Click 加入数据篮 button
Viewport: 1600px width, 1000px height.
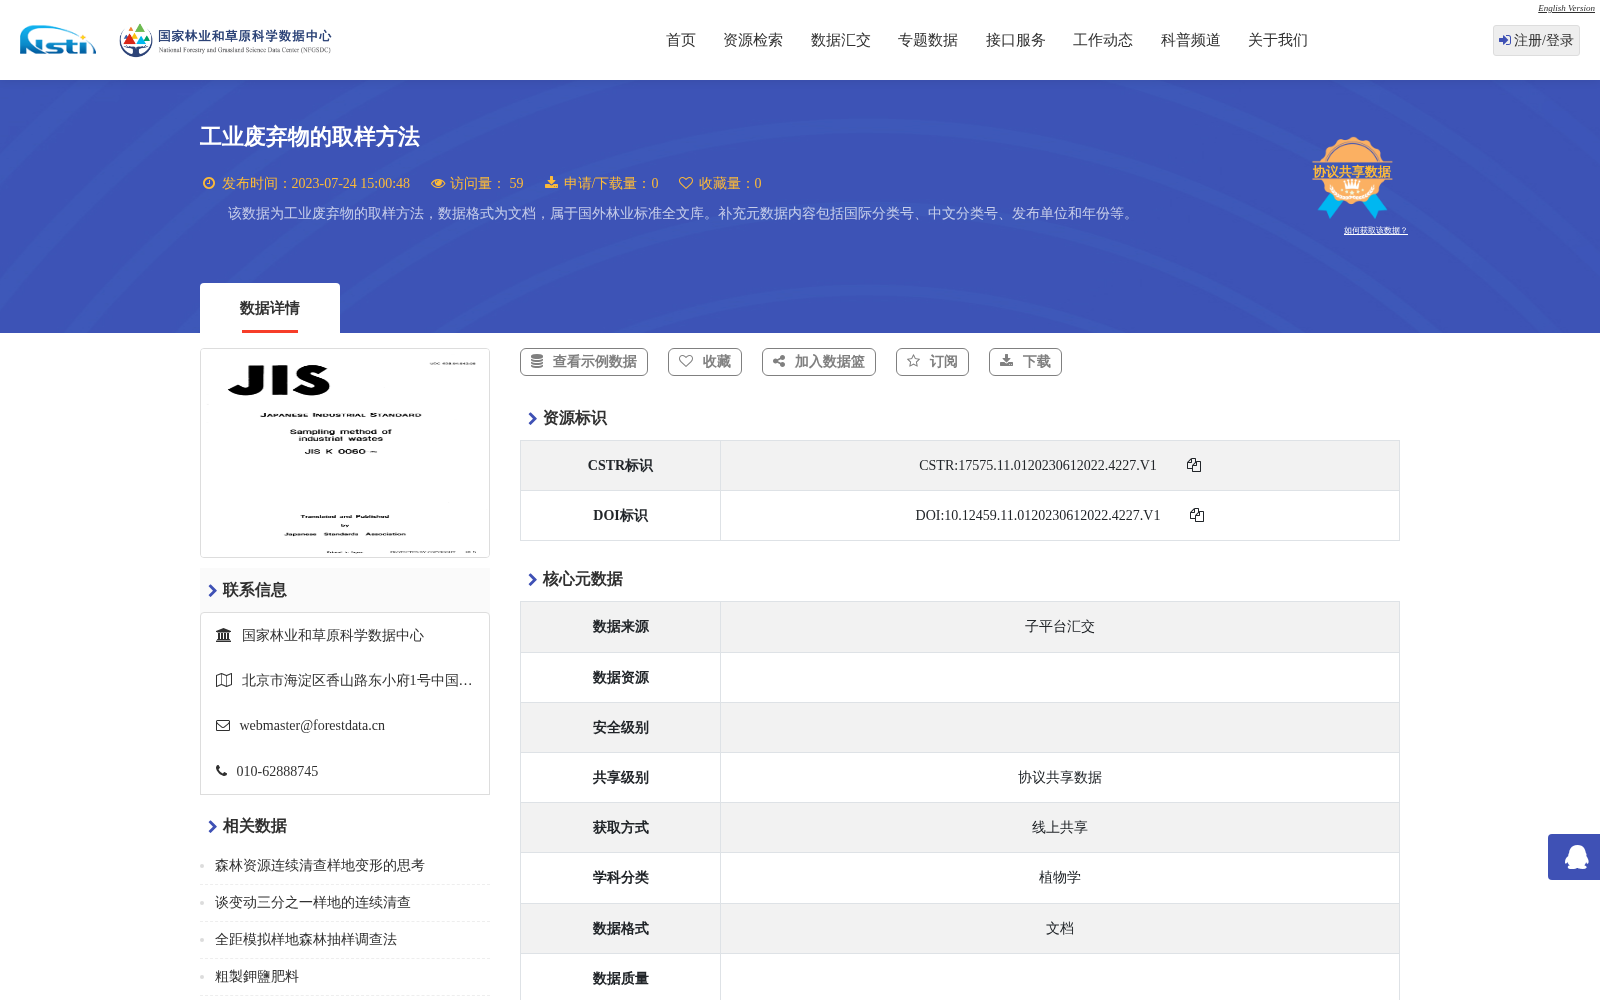819,362
